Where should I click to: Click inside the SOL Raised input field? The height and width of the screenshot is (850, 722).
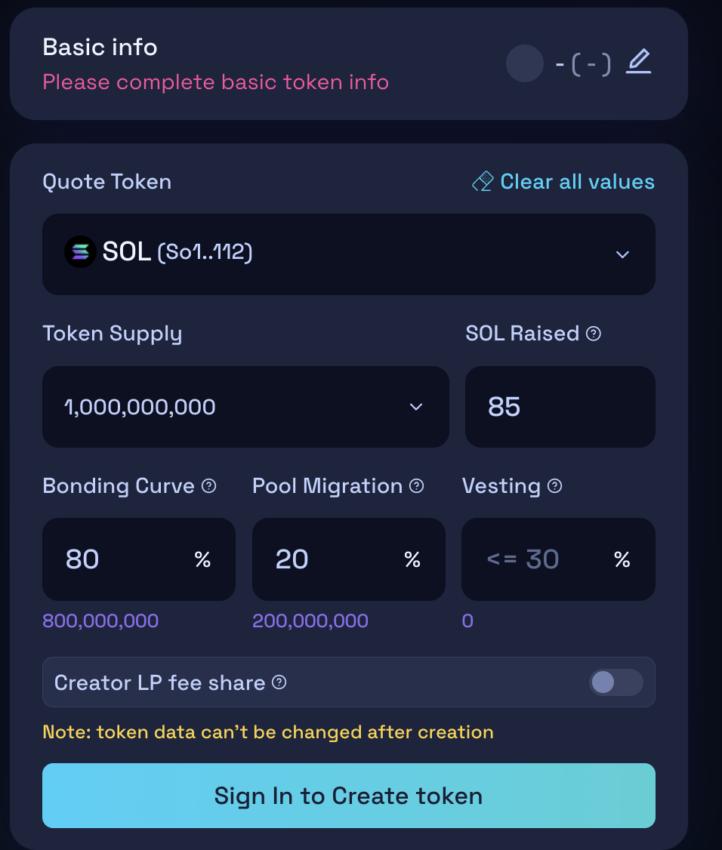[558, 406]
